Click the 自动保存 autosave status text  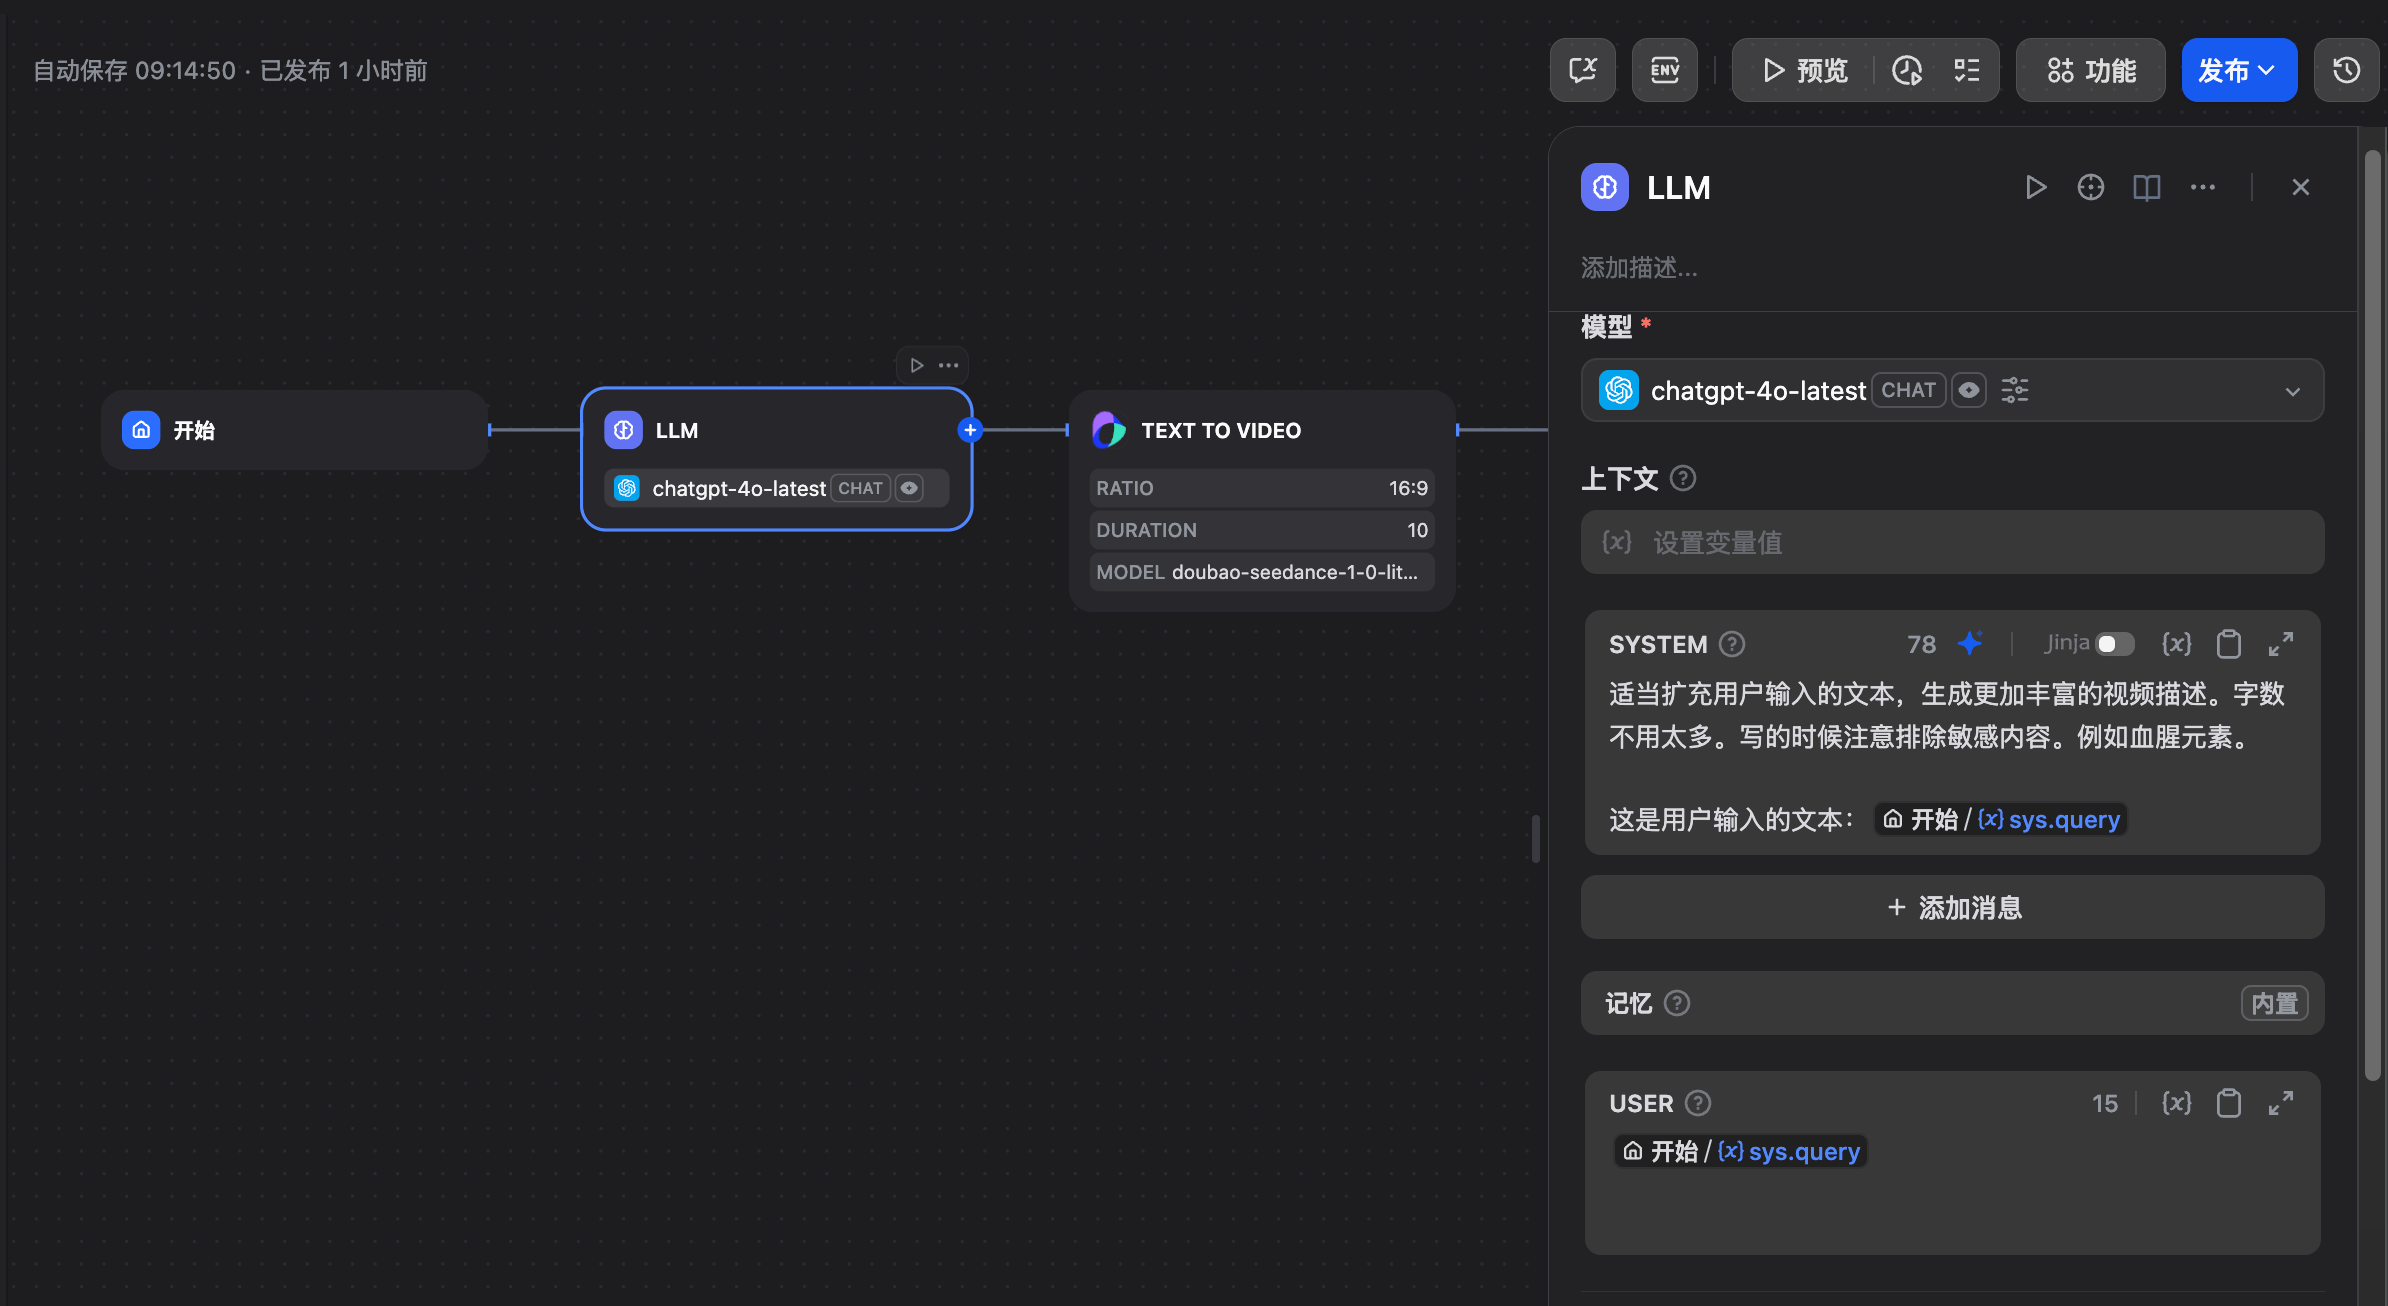(230, 70)
